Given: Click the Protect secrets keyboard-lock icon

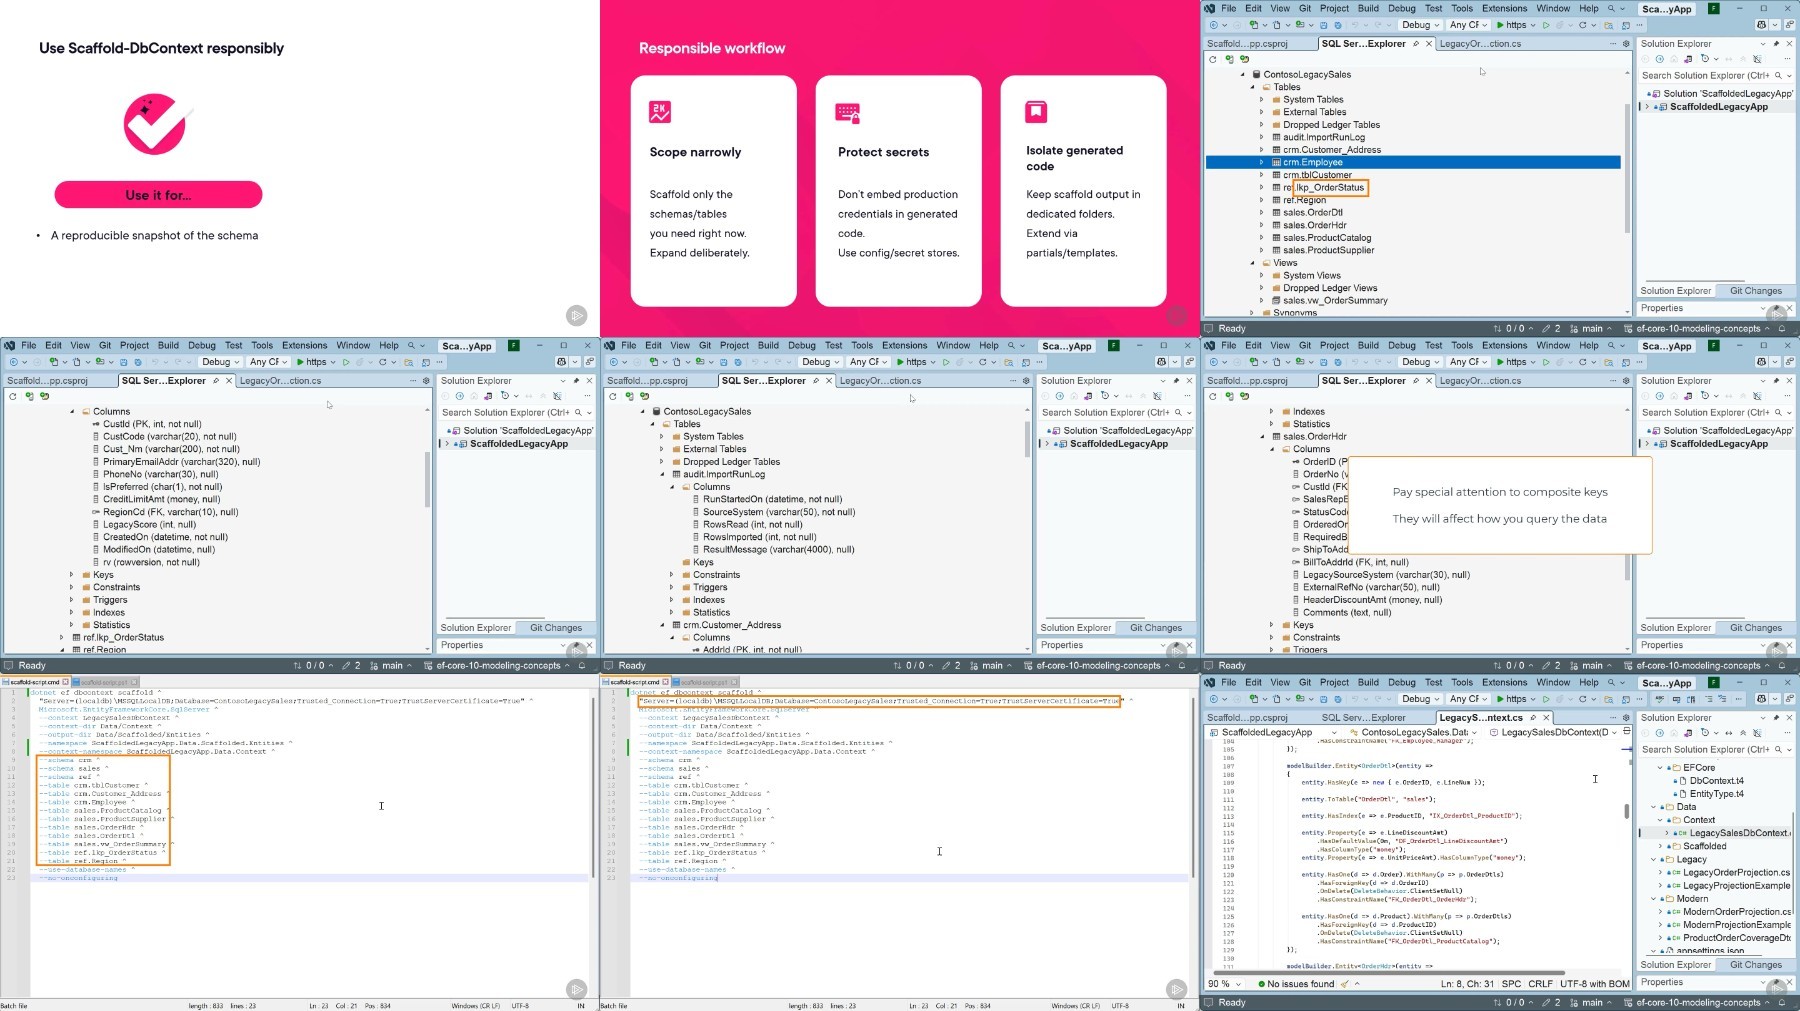Looking at the screenshot, I should tap(847, 113).
